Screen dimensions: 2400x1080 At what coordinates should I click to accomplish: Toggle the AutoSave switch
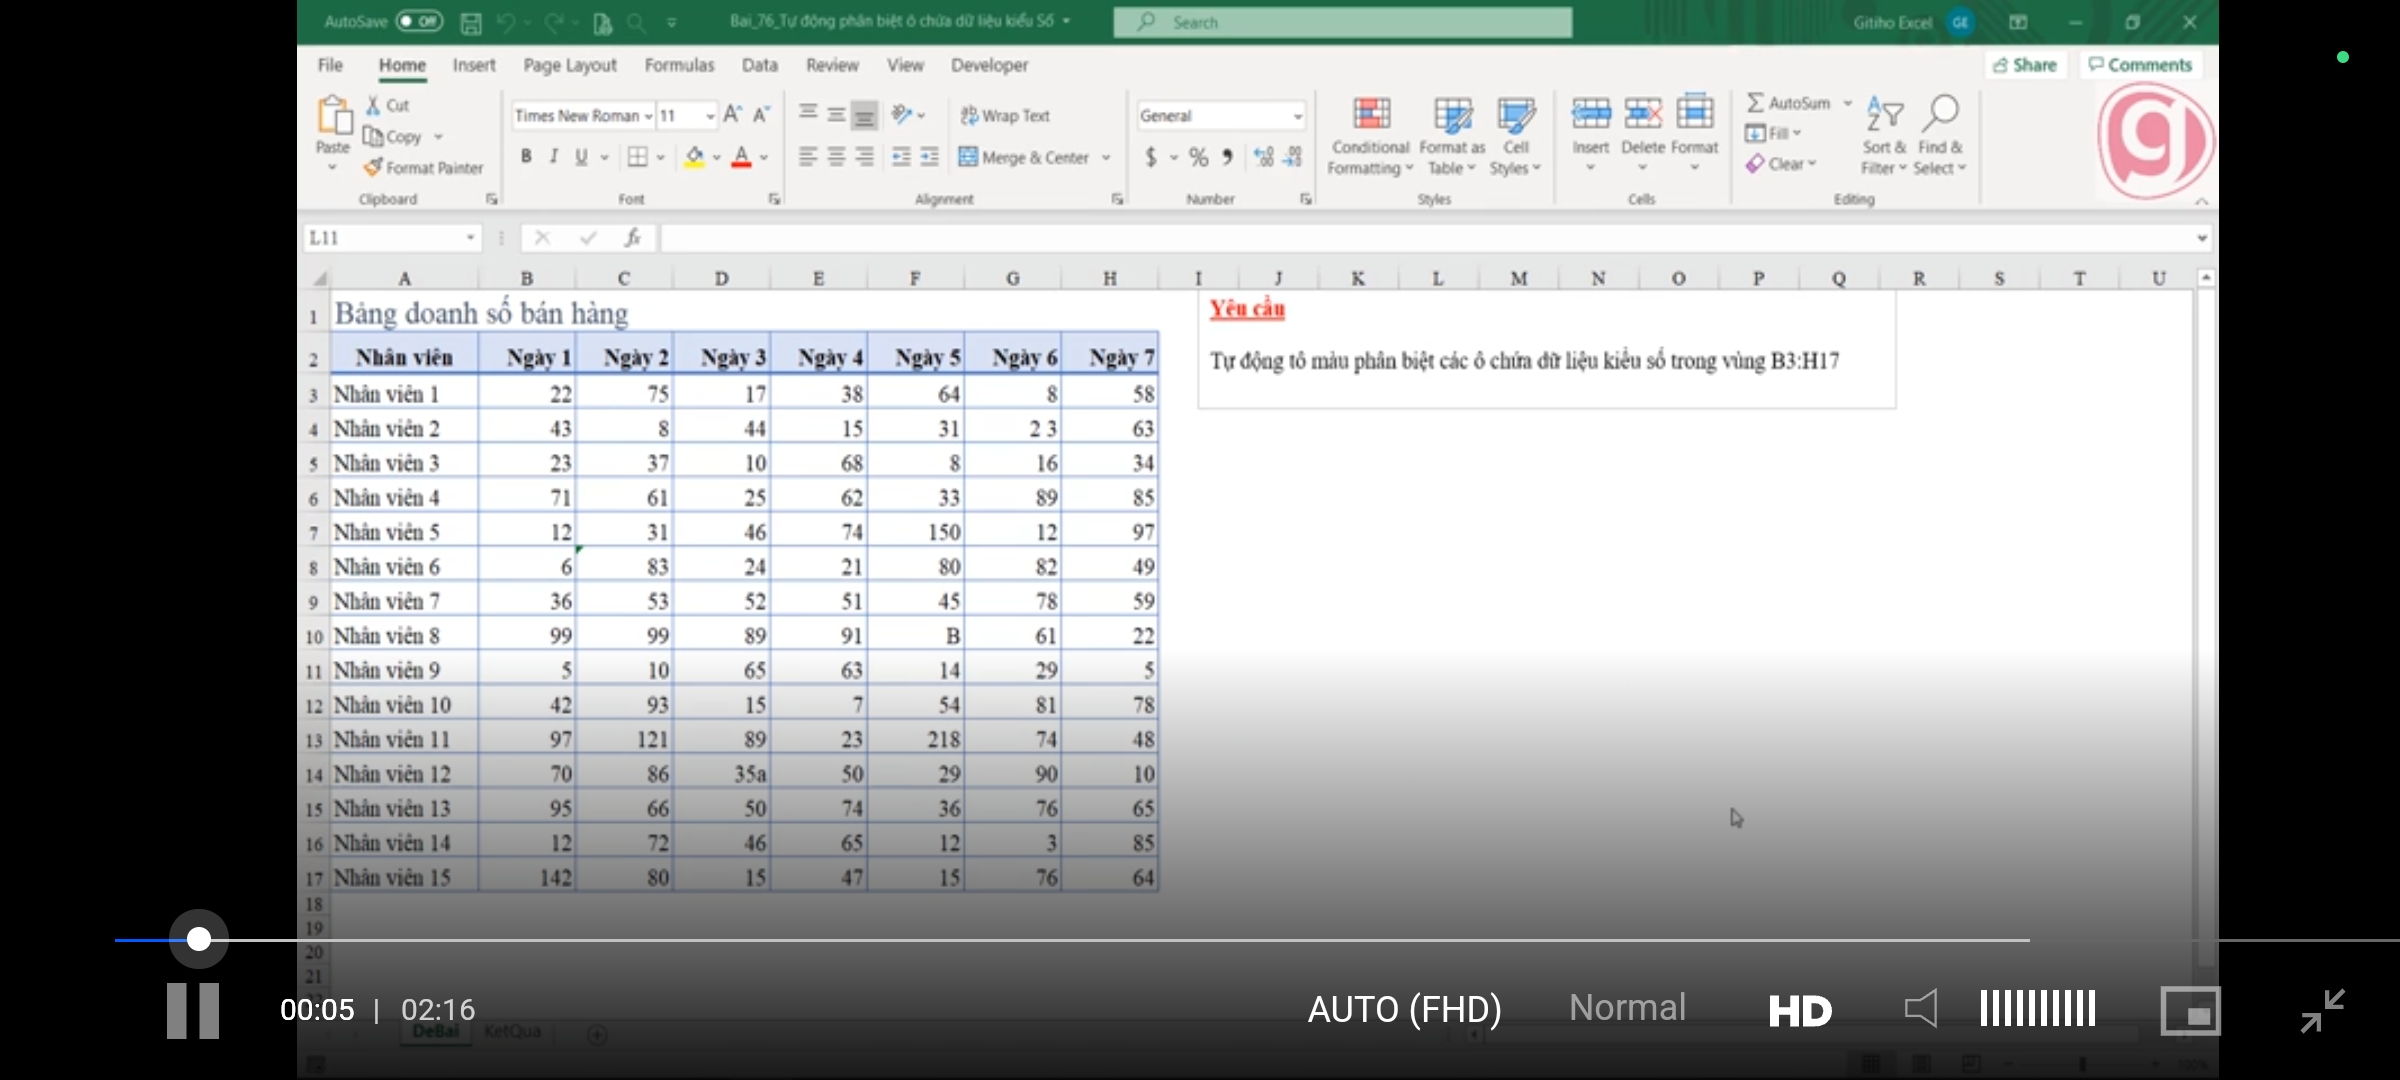tap(419, 21)
